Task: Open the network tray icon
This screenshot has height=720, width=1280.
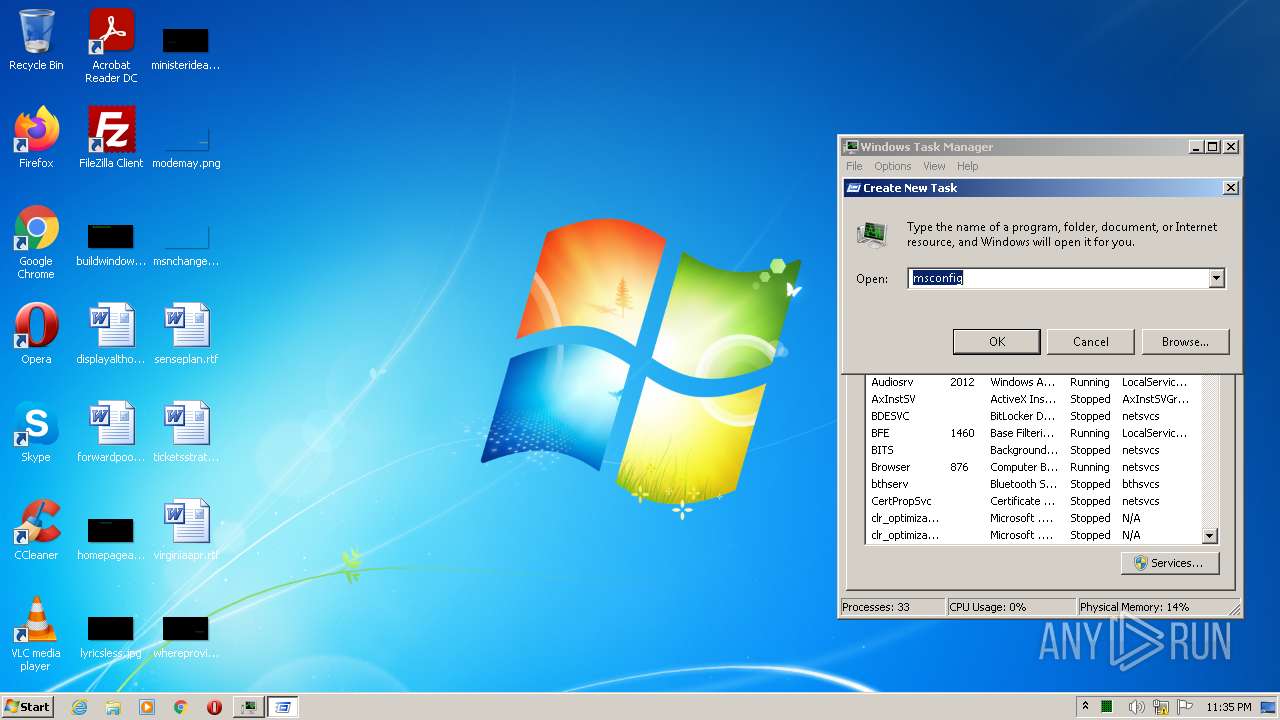Action: 1161,707
